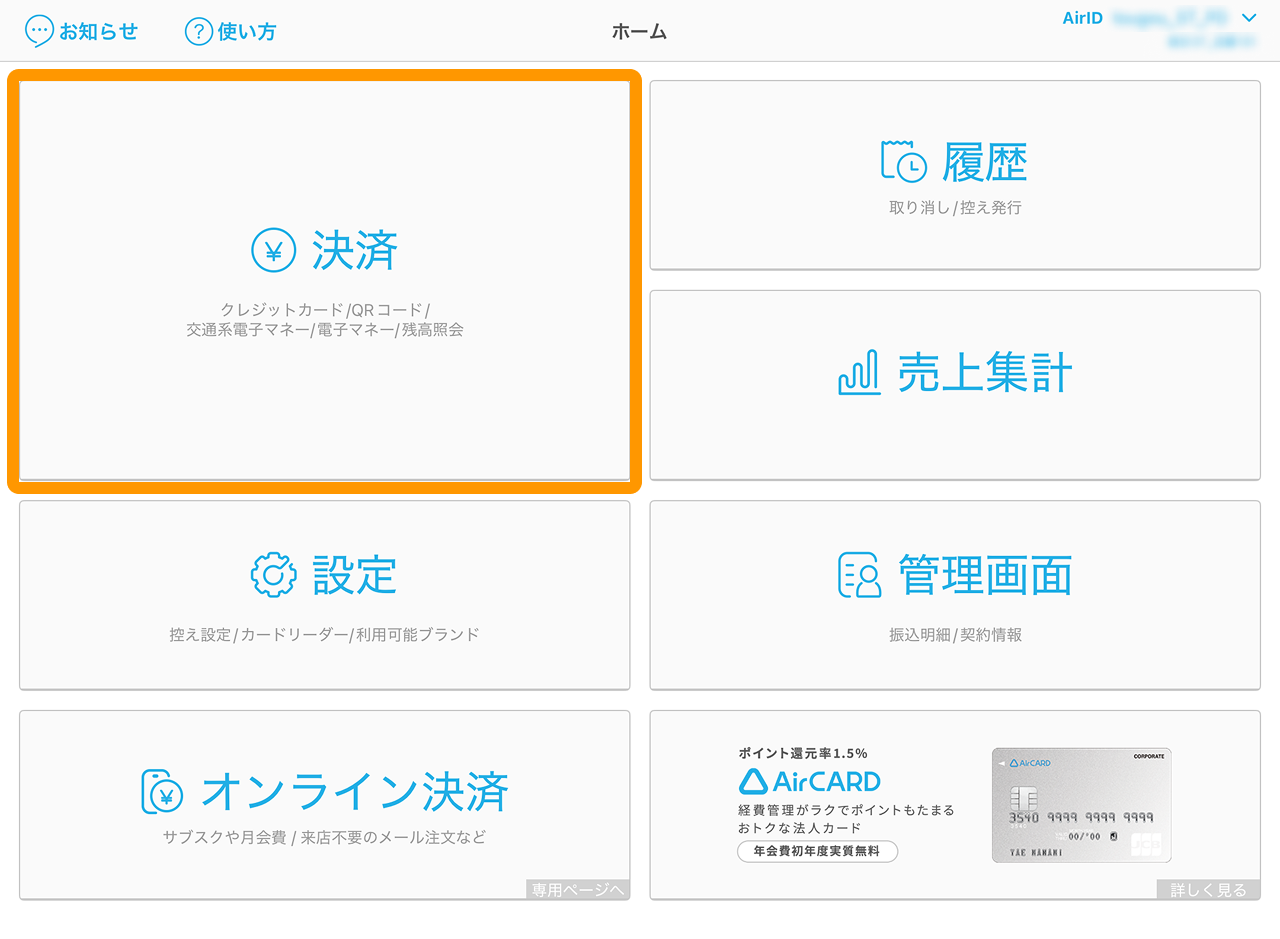Open the AirID account menu label
1280x939 pixels.
pyautogui.click(x=1082, y=18)
